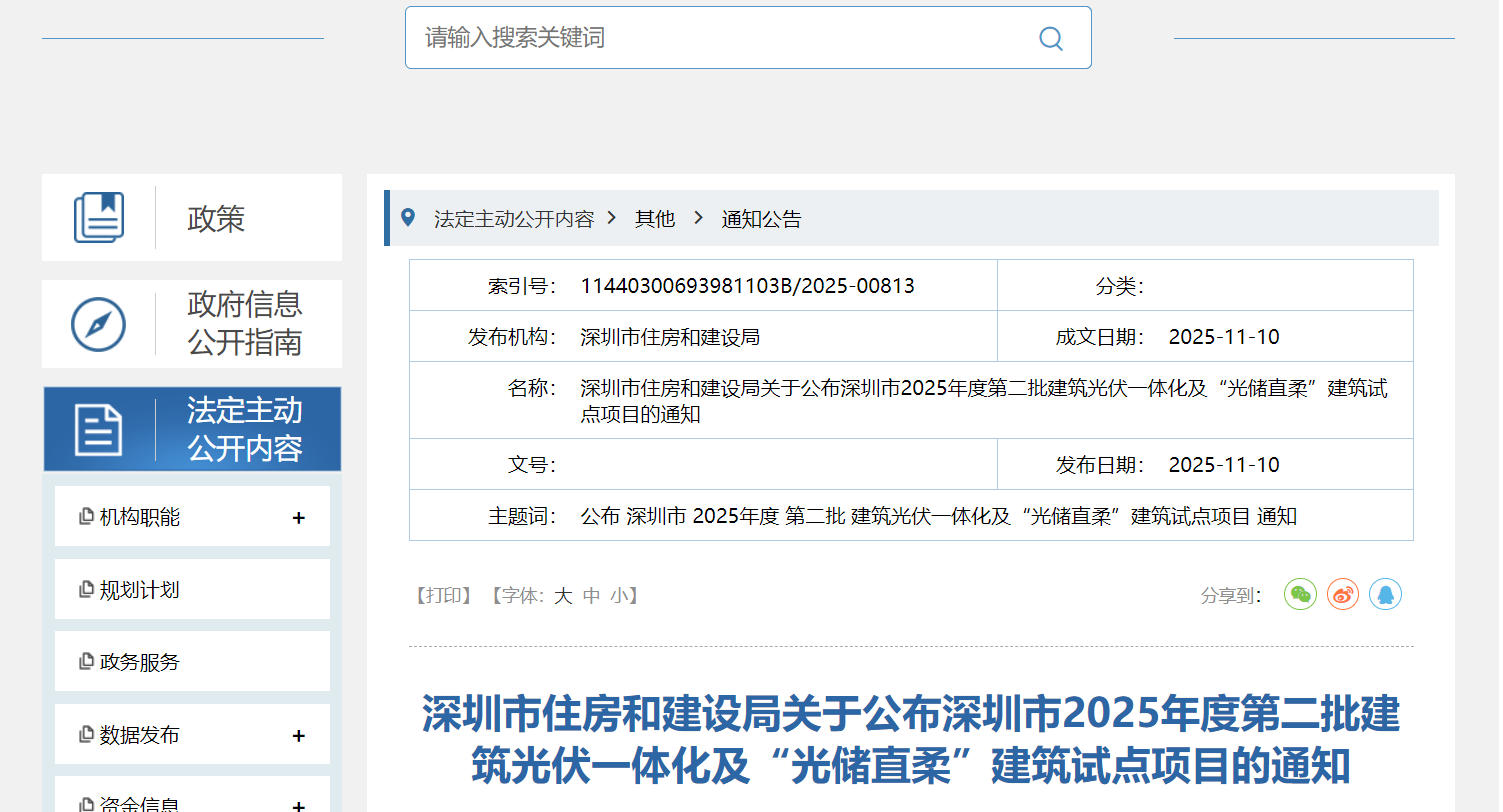Expand the 机构职能 plus sign
Viewport: 1503px width, 812px height.
tap(298, 518)
